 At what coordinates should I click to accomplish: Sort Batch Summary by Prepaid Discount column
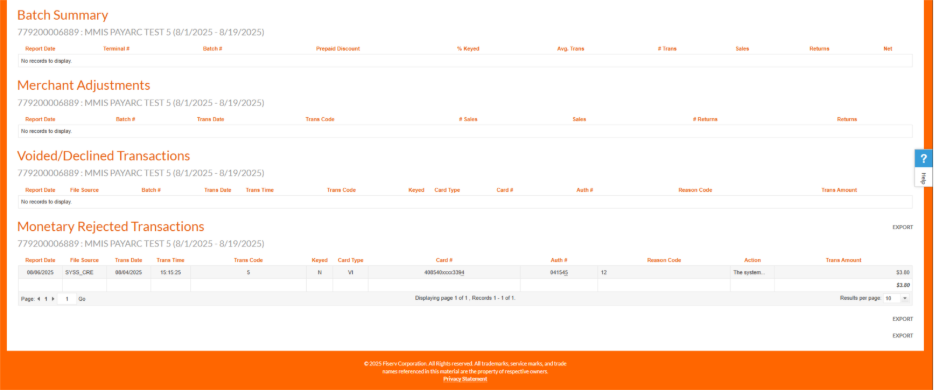pyautogui.click(x=338, y=48)
